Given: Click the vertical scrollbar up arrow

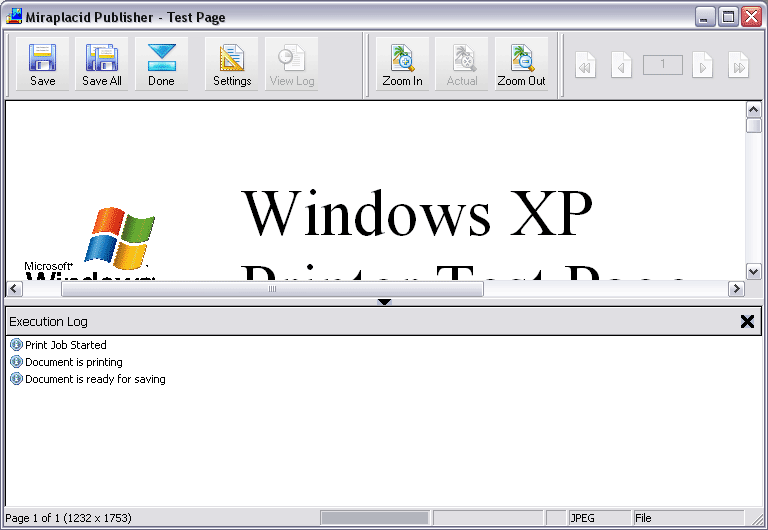Looking at the screenshot, I should click(x=753, y=109).
